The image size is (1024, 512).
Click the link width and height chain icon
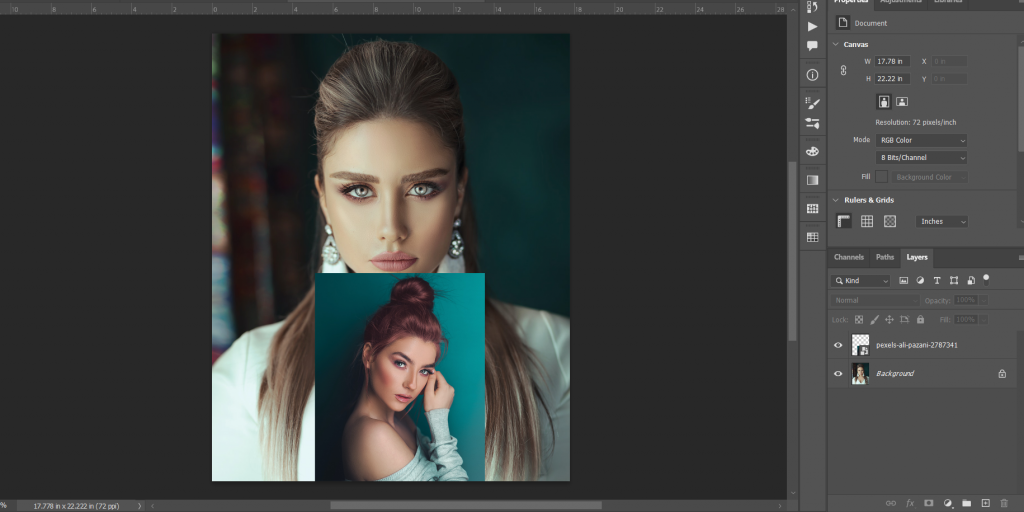843,70
